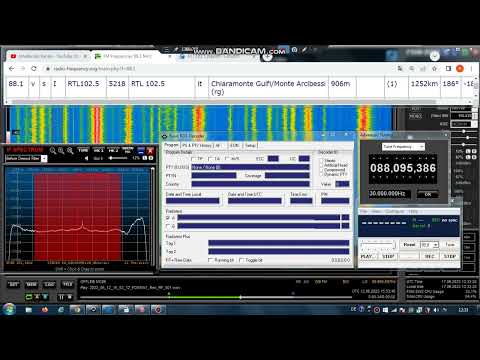Viewport: 480px width, 360px height.
Task: Open the Before Demod Filter dropdown
Action: point(44,159)
